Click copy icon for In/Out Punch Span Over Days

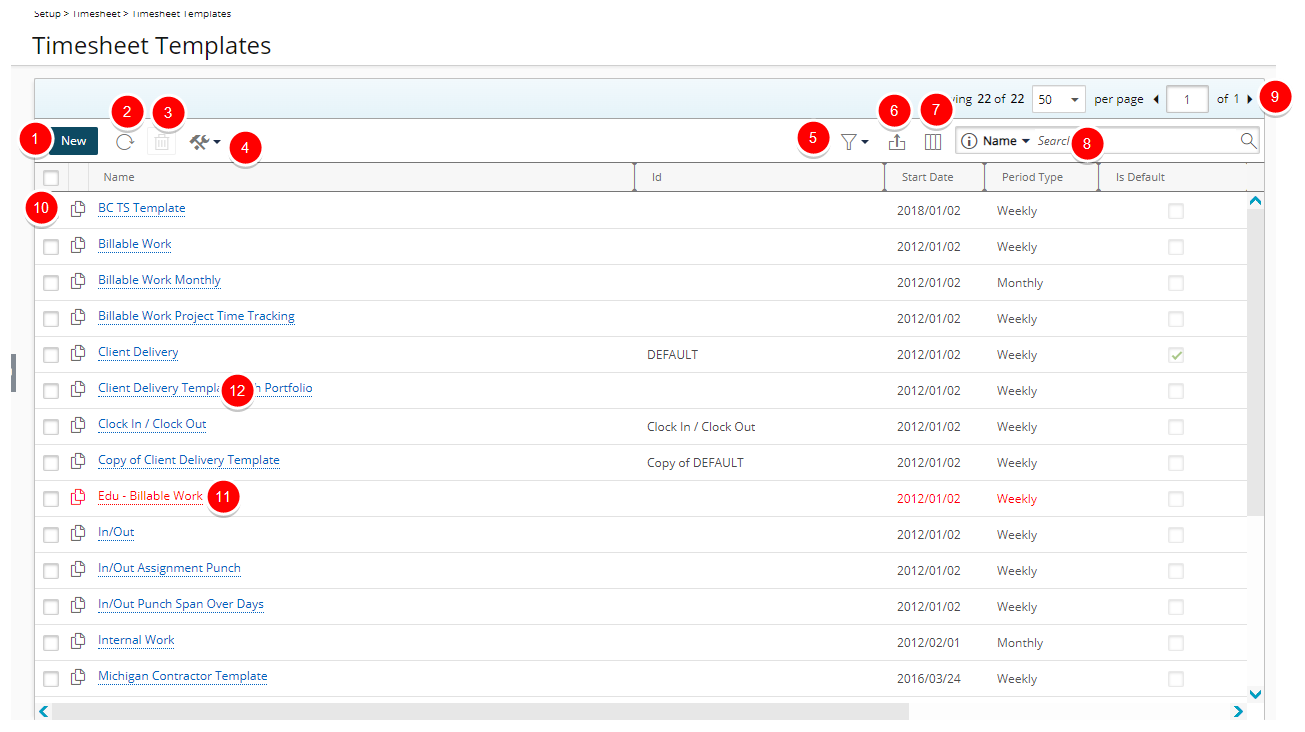[78, 604]
